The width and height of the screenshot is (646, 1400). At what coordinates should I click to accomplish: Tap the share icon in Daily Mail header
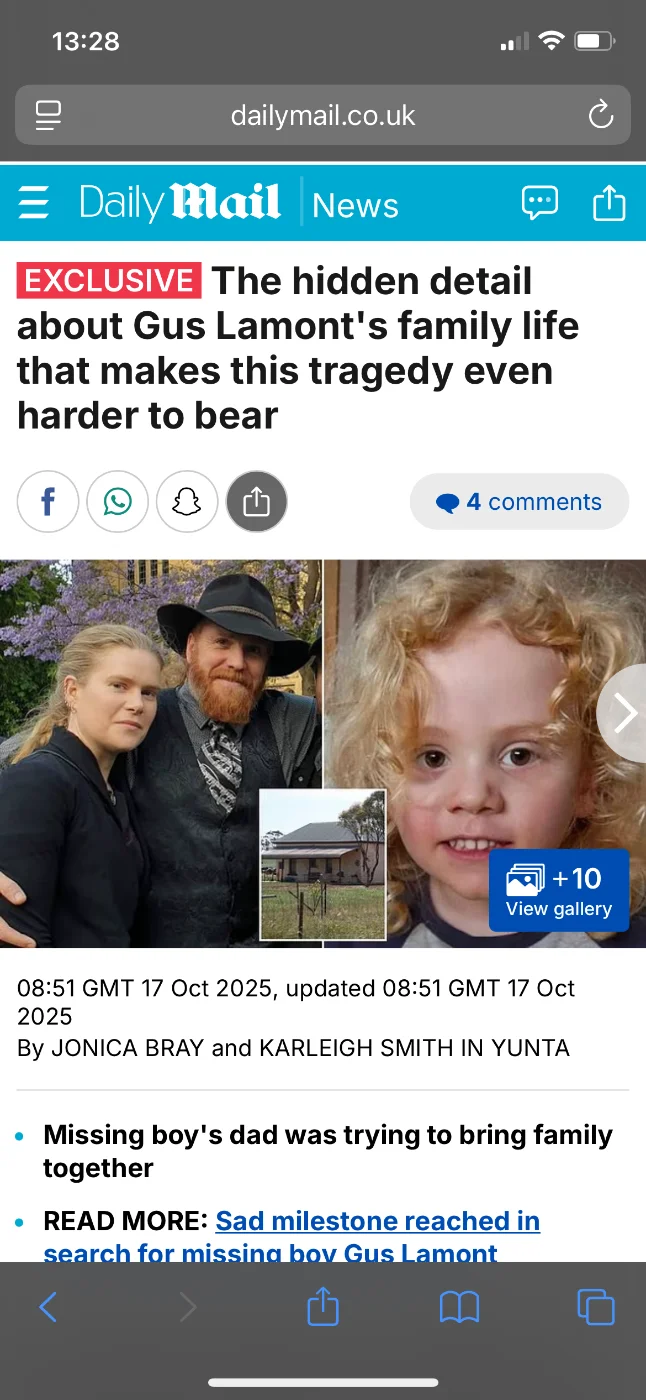click(x=609, y=203)
